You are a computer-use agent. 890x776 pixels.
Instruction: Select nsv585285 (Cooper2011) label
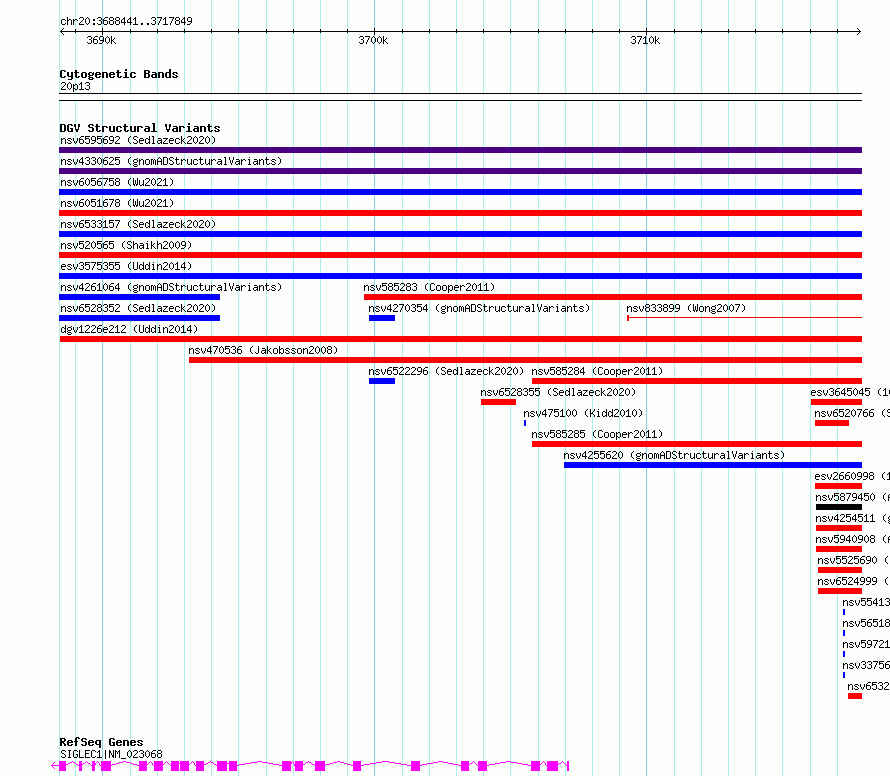coord(597,434)
